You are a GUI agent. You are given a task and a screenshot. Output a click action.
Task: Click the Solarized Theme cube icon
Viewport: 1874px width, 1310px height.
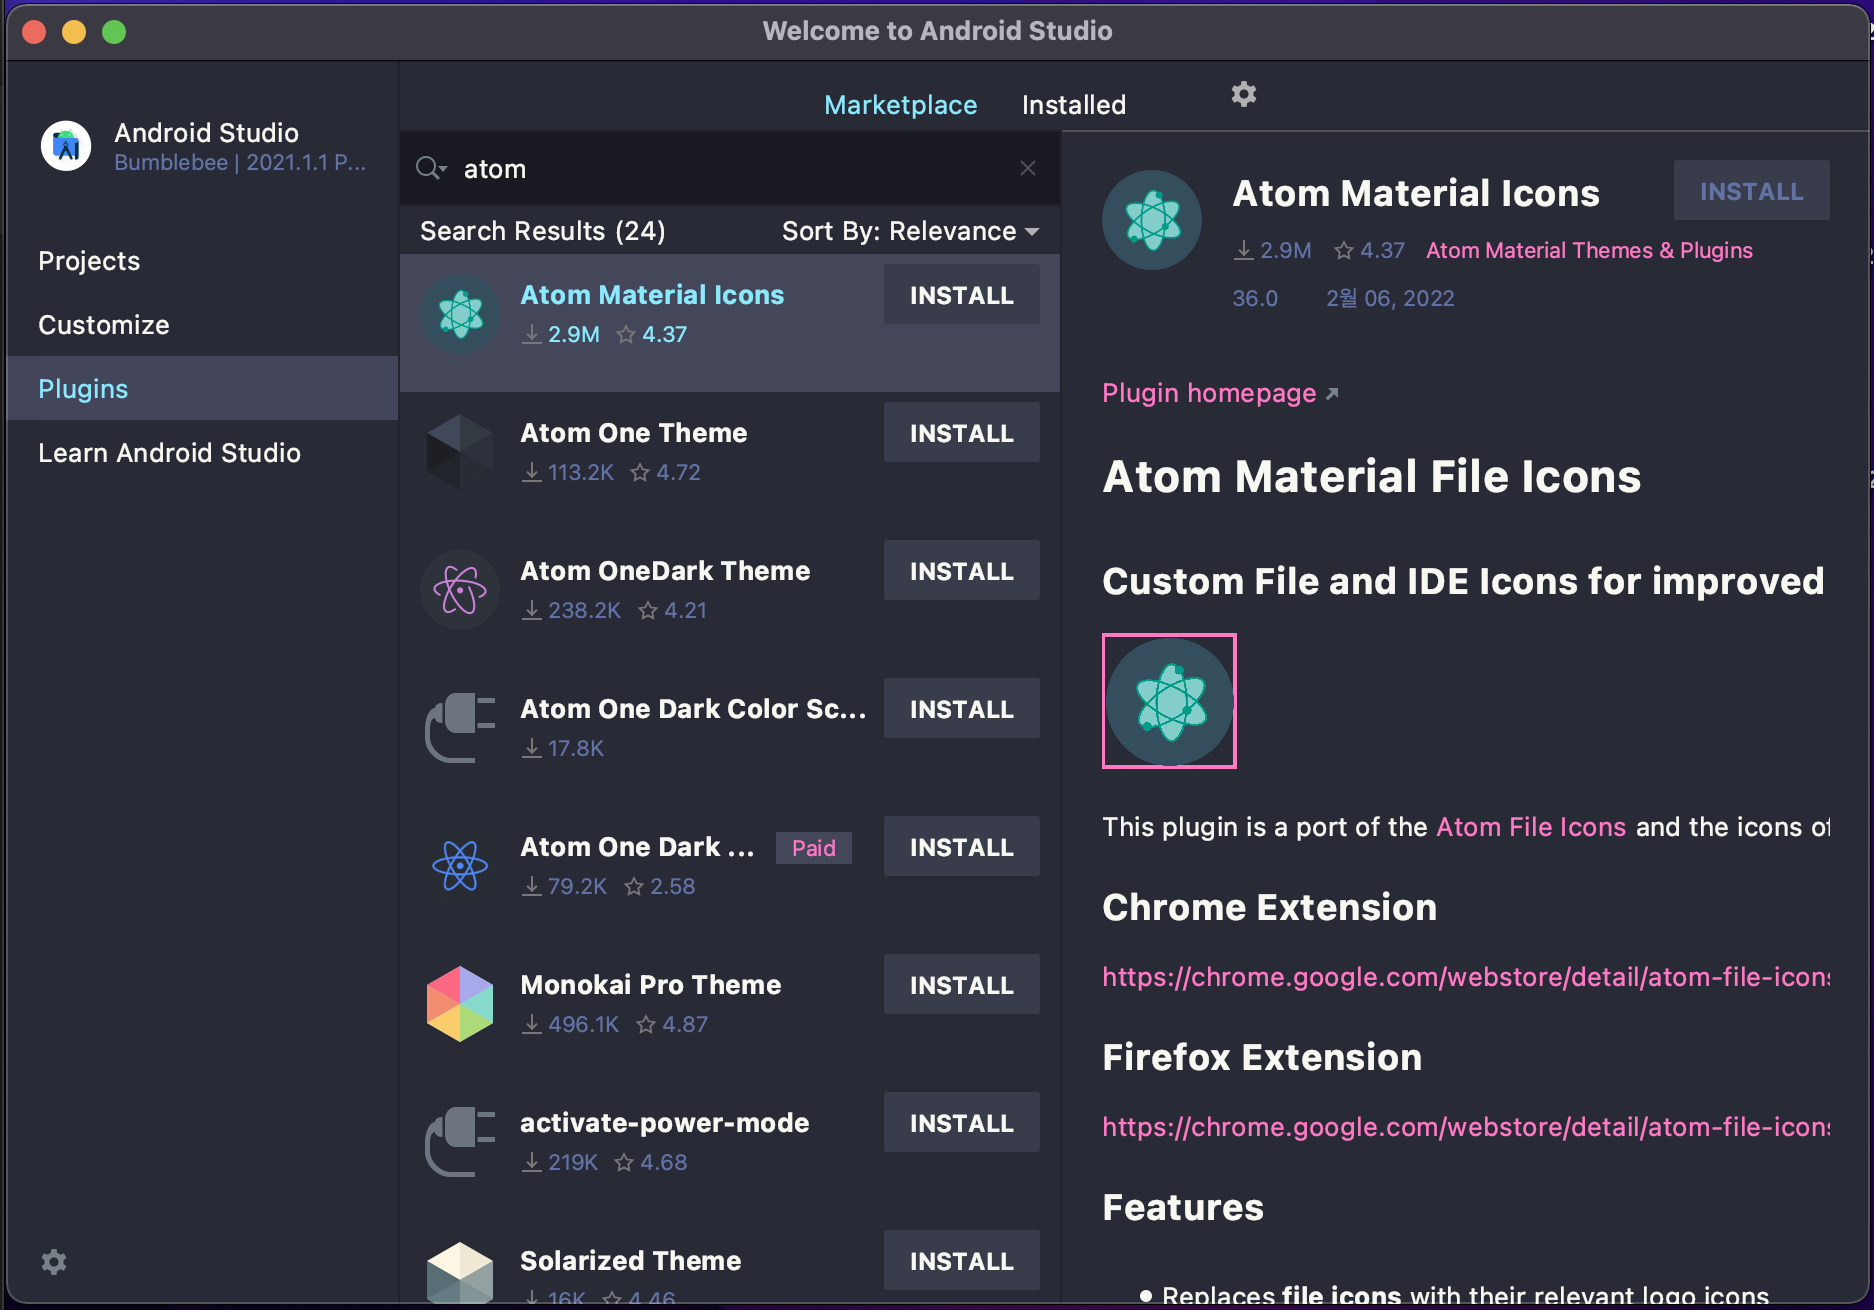tap(460, 1273)
